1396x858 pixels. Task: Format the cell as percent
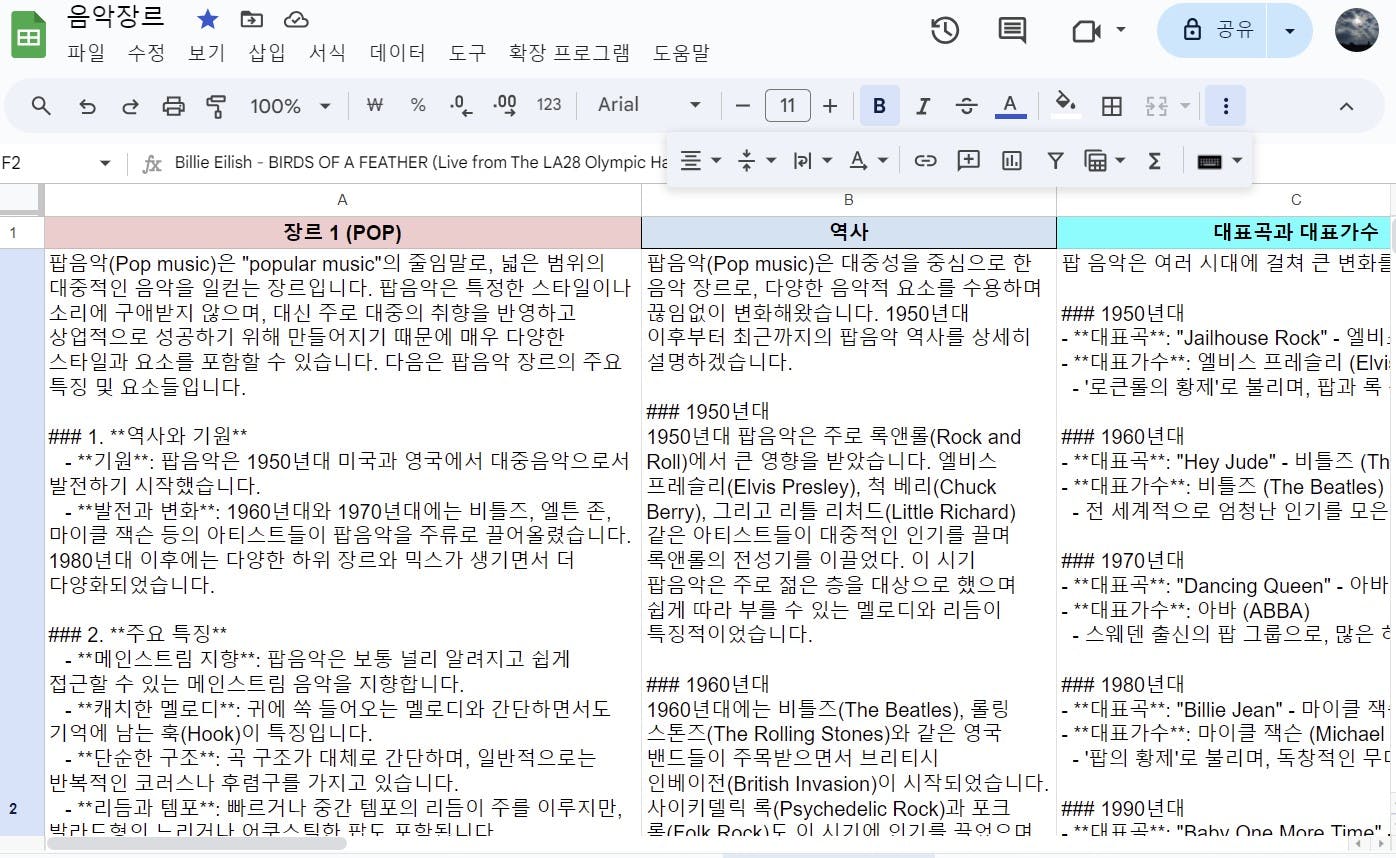tap(418, 105)
